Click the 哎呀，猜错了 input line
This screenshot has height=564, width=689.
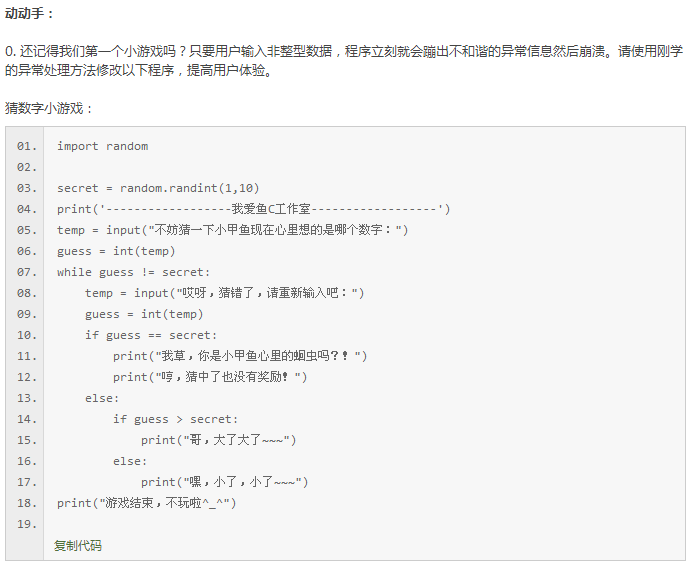225,293
